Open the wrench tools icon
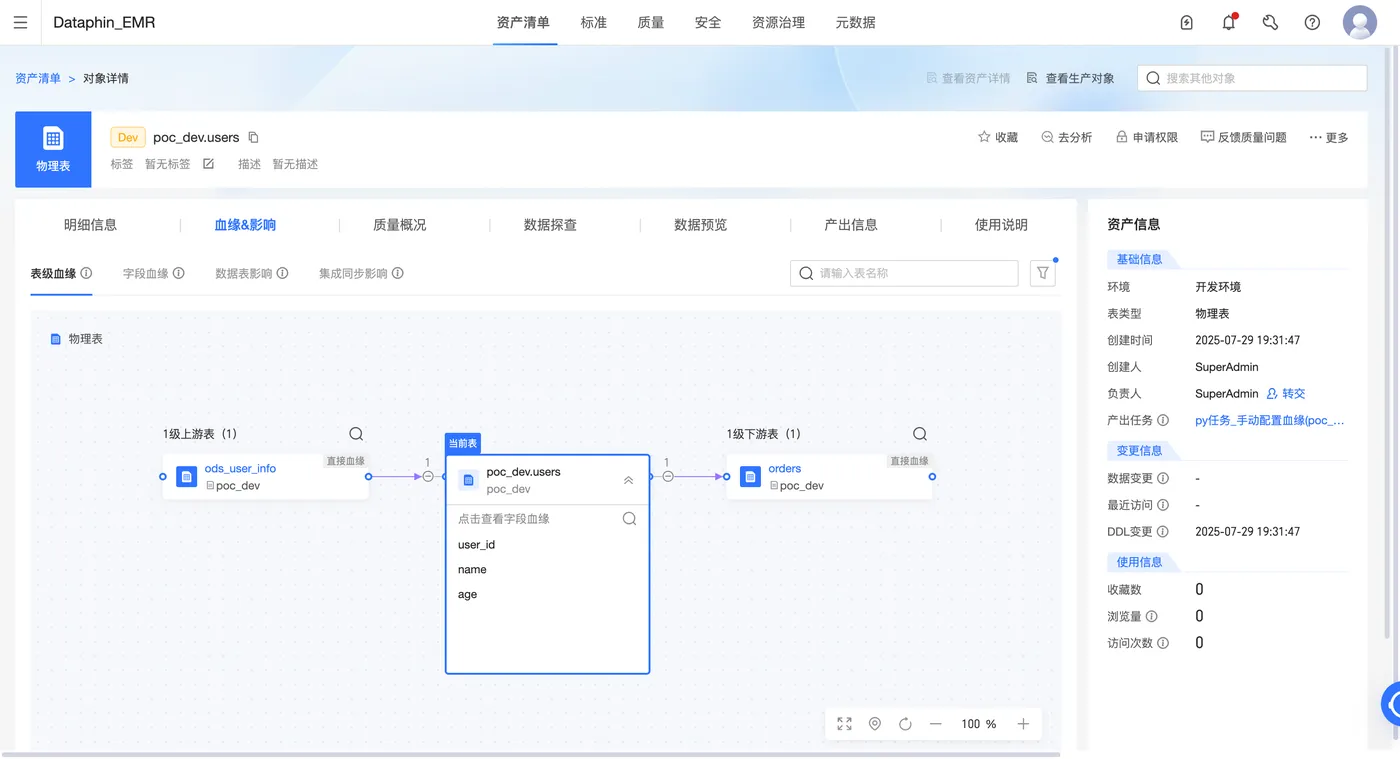Viewport: 1400px width, 759px height. point(1270,22)
